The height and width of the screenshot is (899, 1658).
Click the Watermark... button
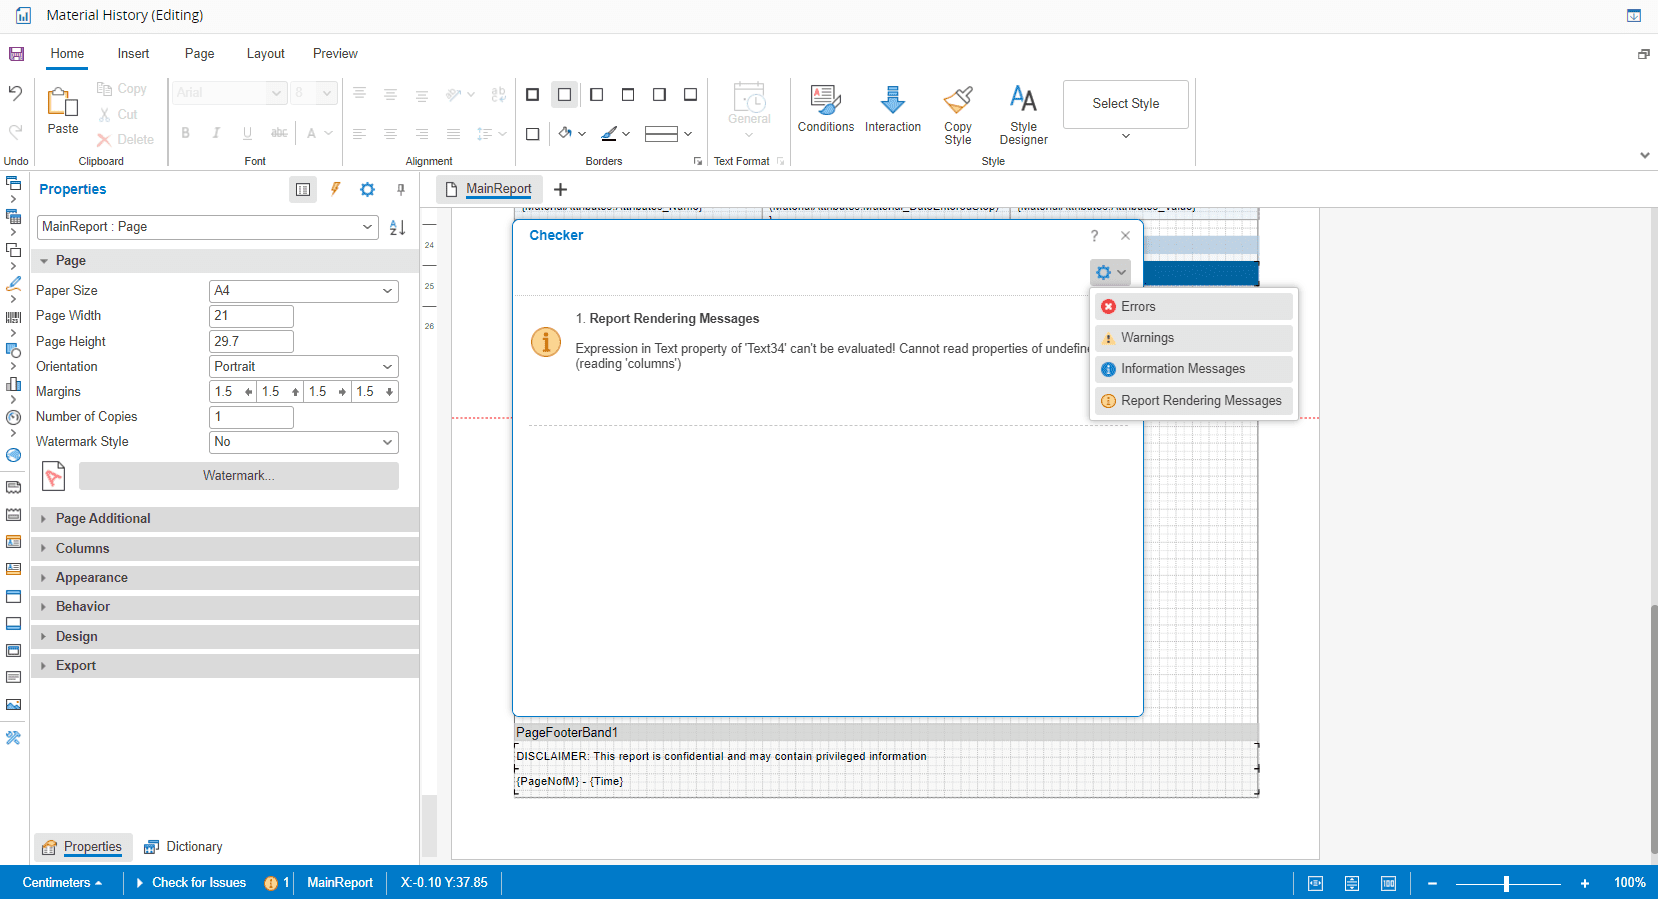pyautogui.click(x=238, y=476)
